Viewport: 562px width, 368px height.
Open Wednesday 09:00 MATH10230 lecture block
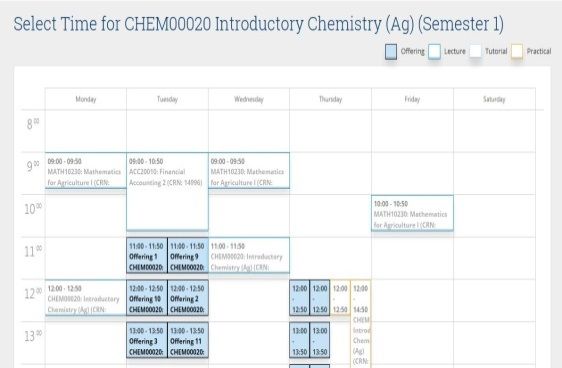pyautogui.click(x=249, y=171)
